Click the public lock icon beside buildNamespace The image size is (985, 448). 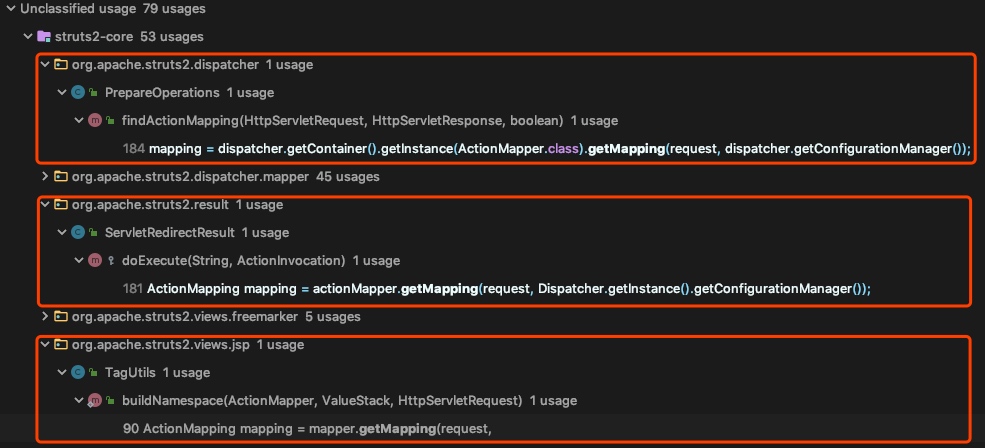coord(110,400)
